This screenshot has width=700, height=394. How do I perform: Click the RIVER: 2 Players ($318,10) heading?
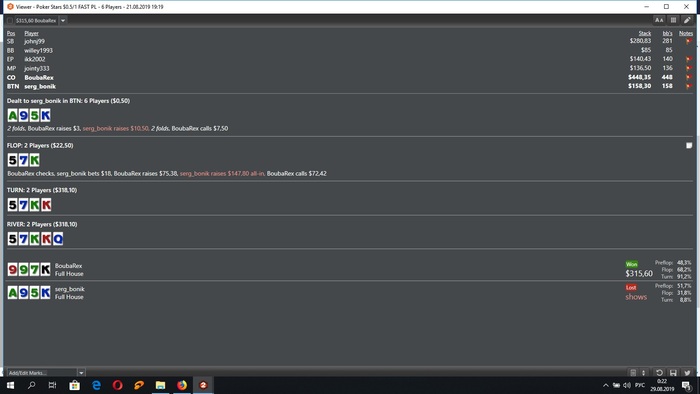pyautogui.click(x=42, y=224)
